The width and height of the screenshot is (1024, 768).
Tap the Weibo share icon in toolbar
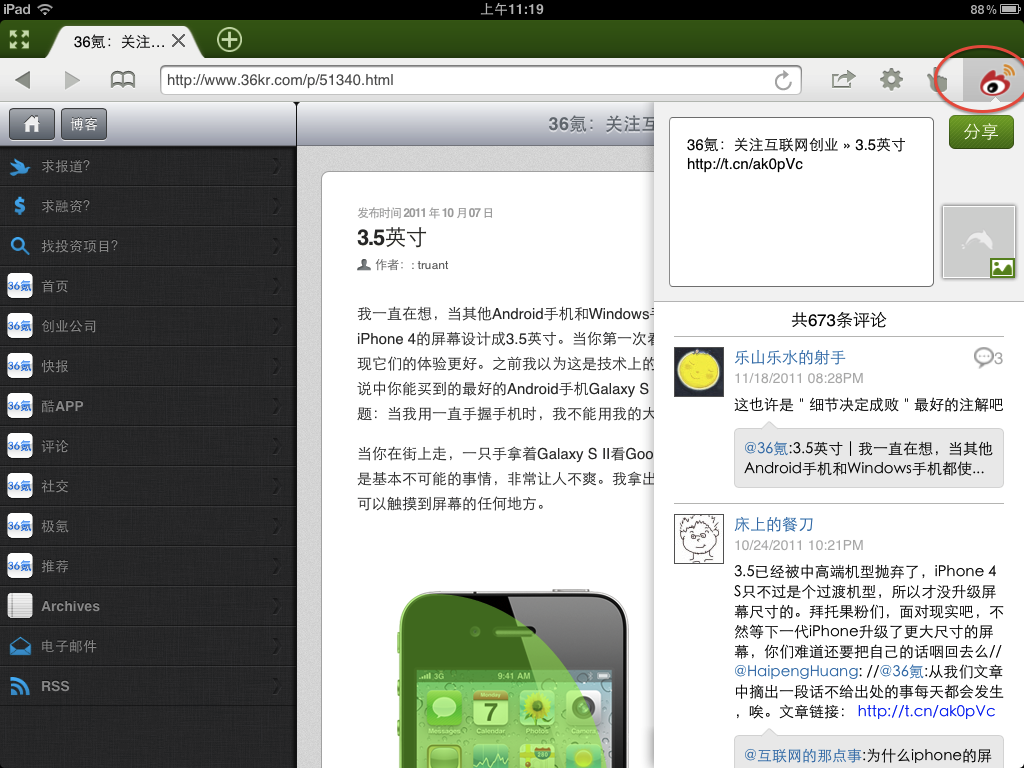[x=994, y=81]
